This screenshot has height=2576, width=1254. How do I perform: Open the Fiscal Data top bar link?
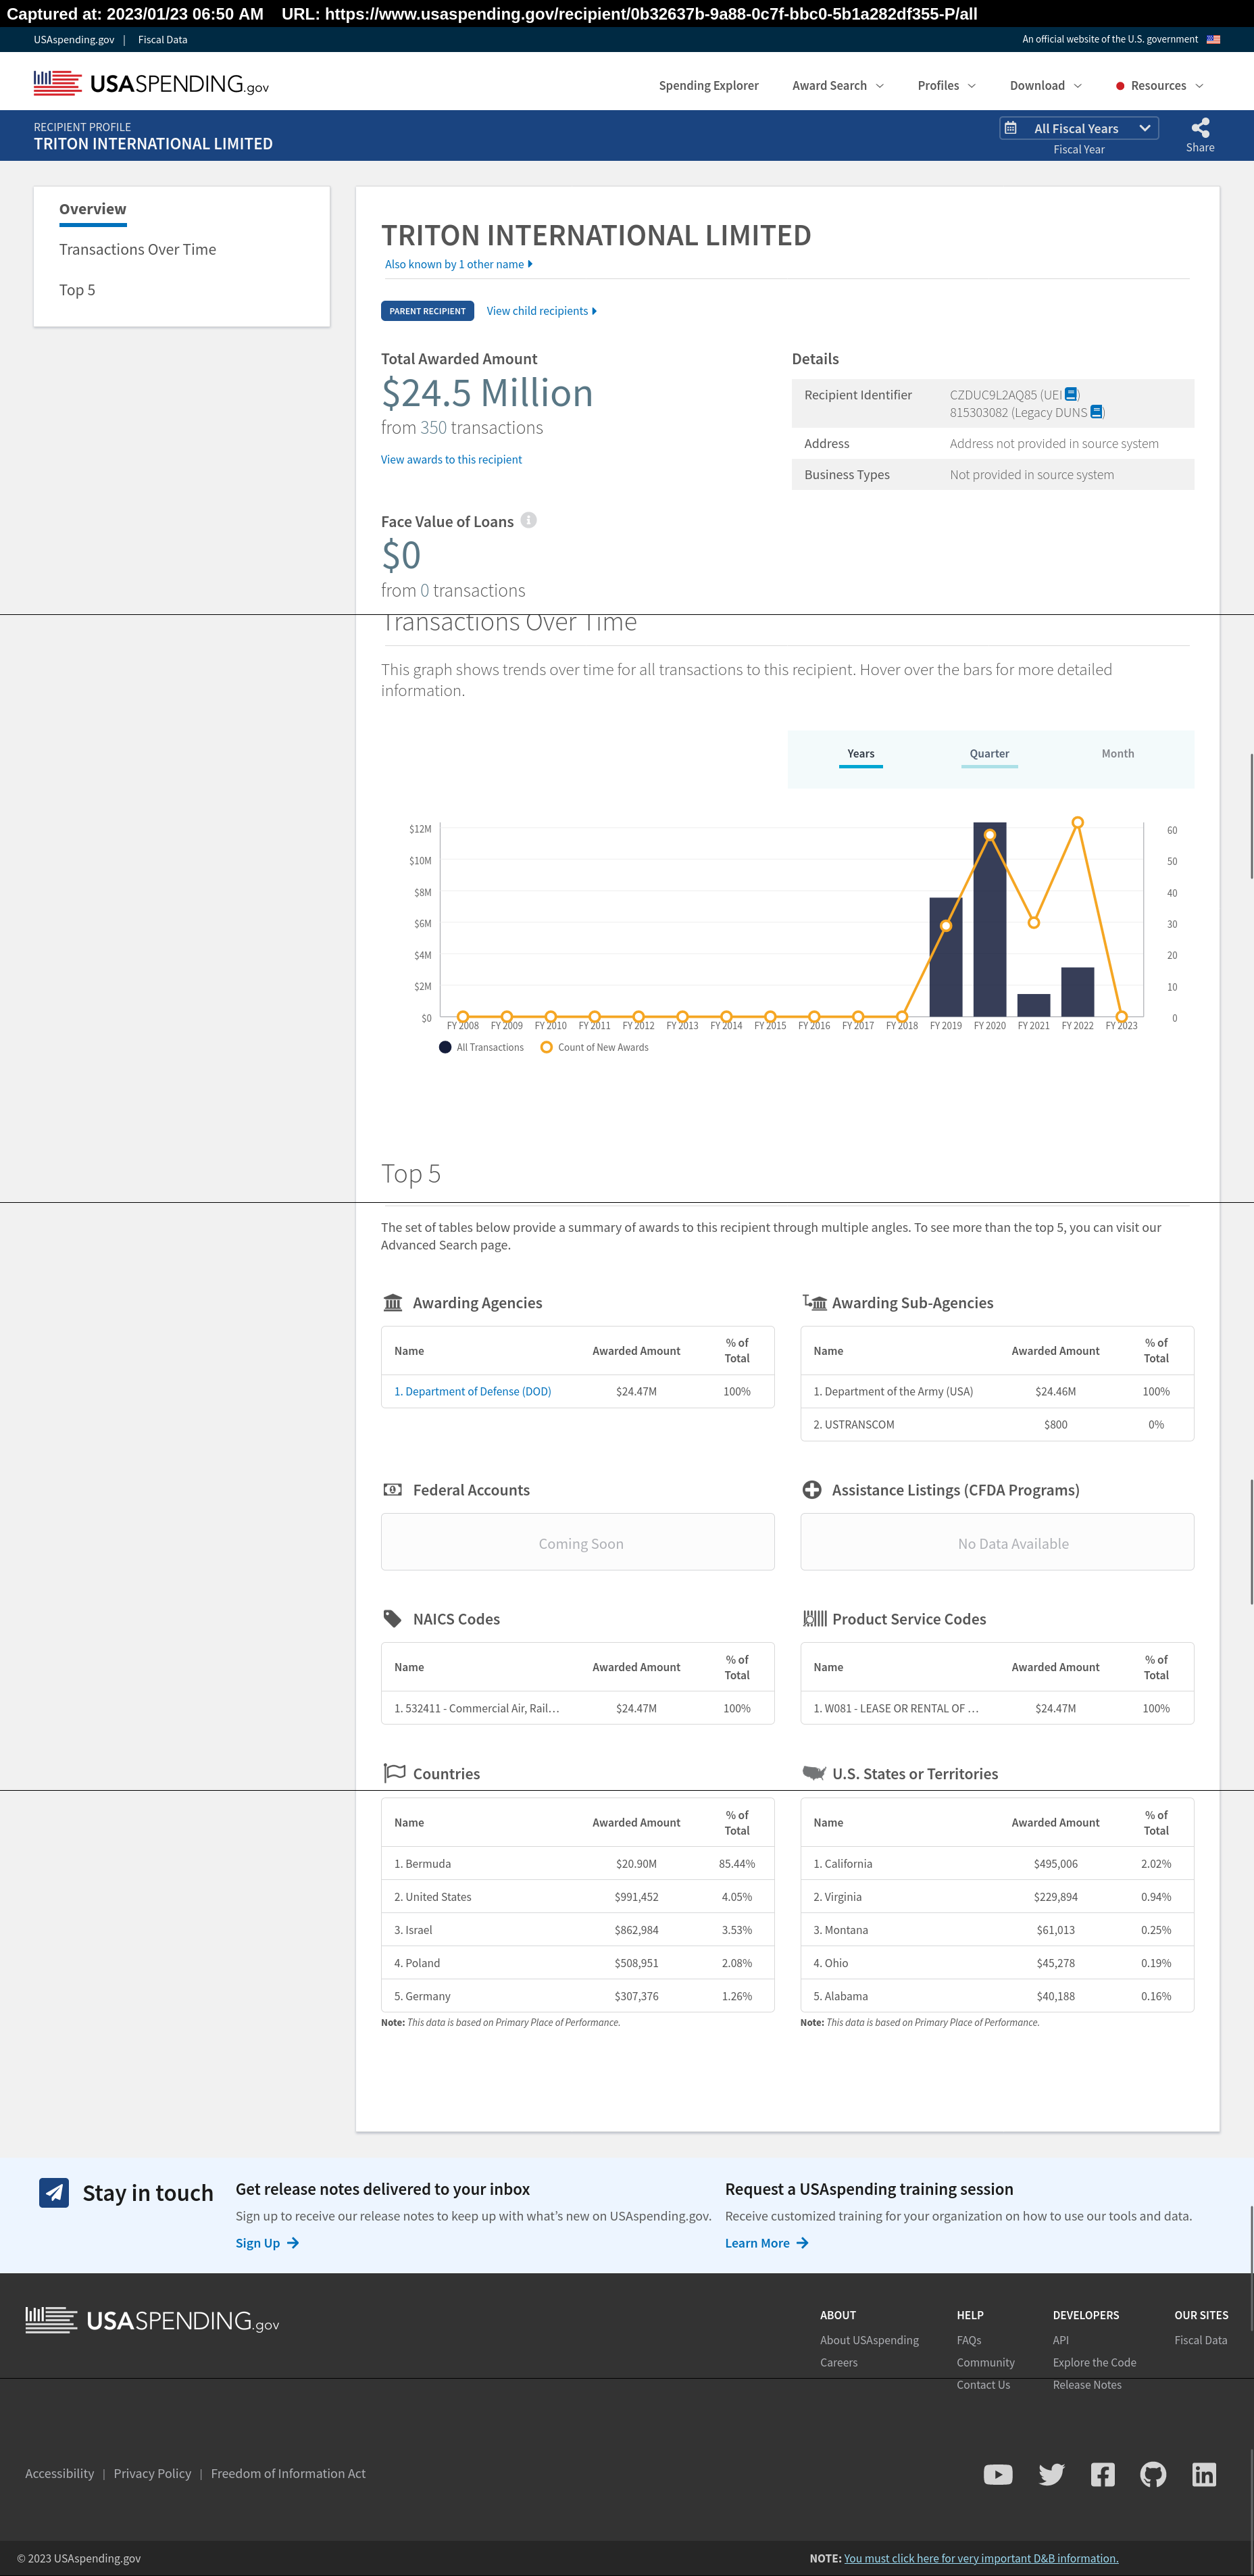pos(162,39)
